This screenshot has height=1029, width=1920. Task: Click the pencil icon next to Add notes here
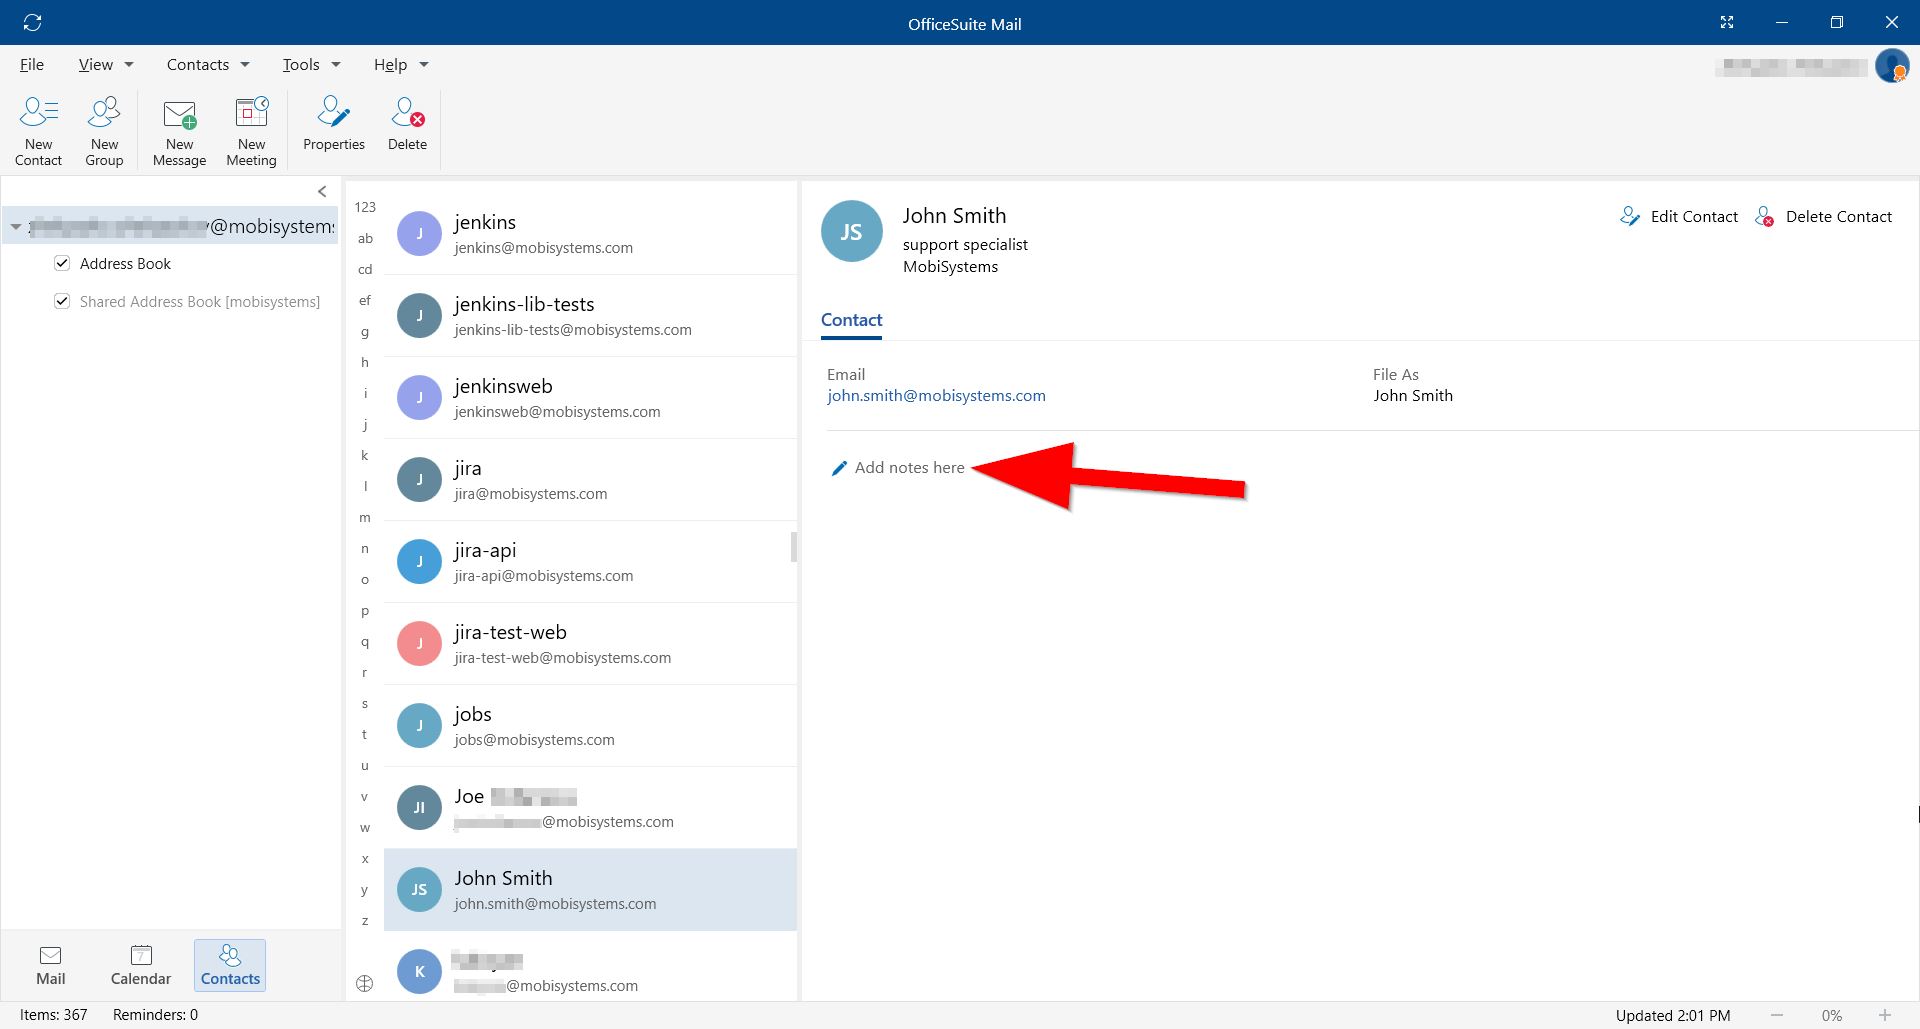tap(839, 467)
